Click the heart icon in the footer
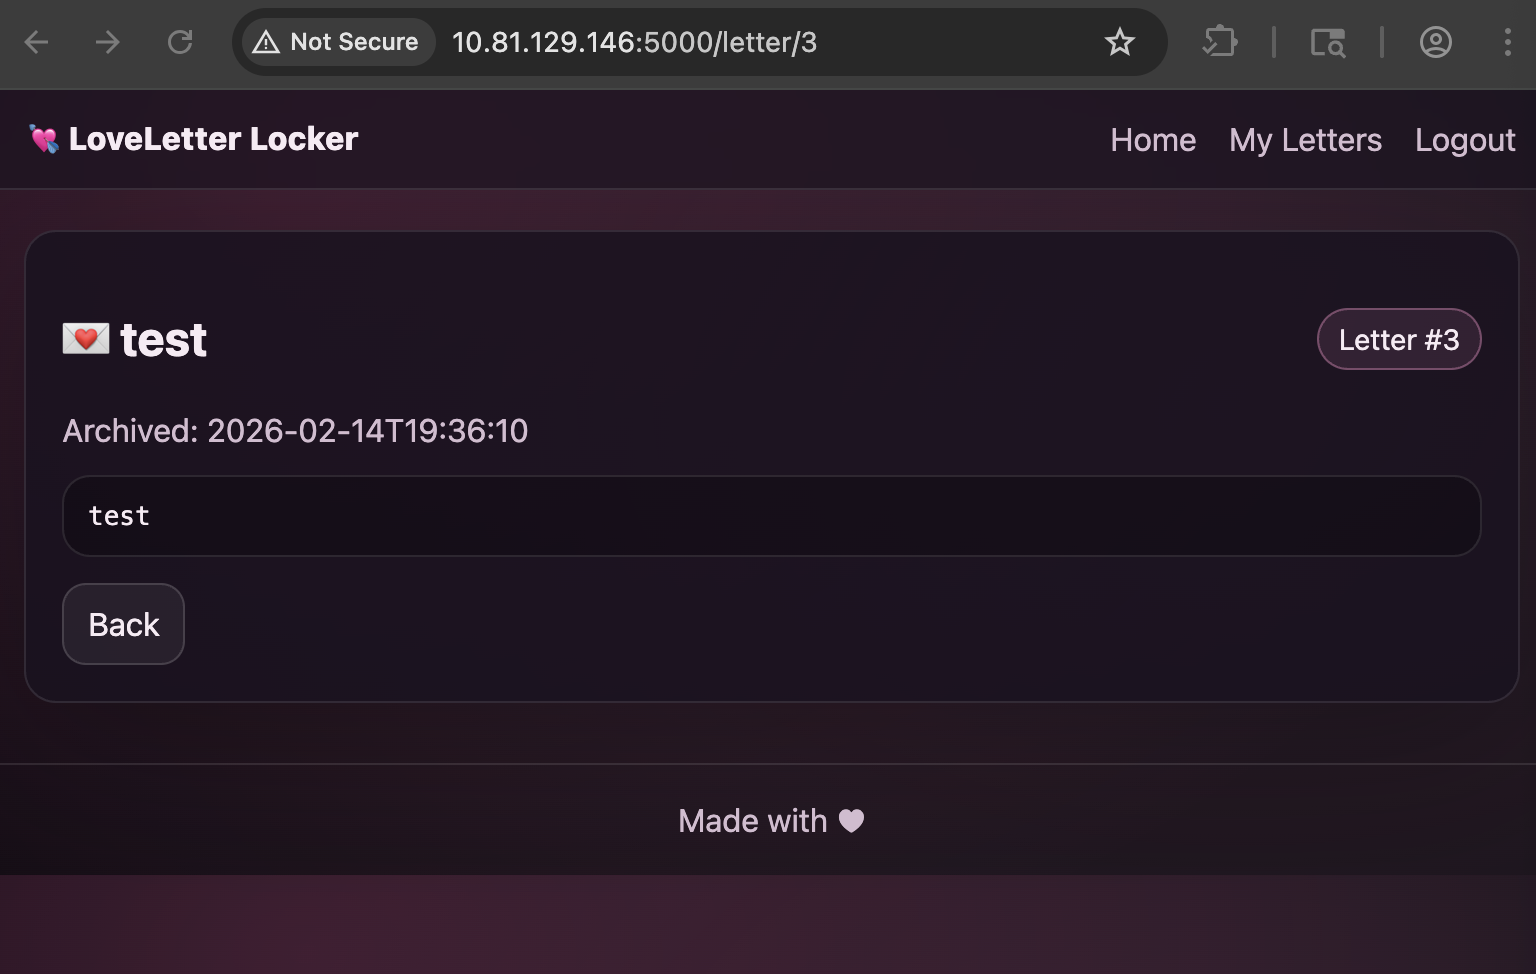 click(851, 821)
